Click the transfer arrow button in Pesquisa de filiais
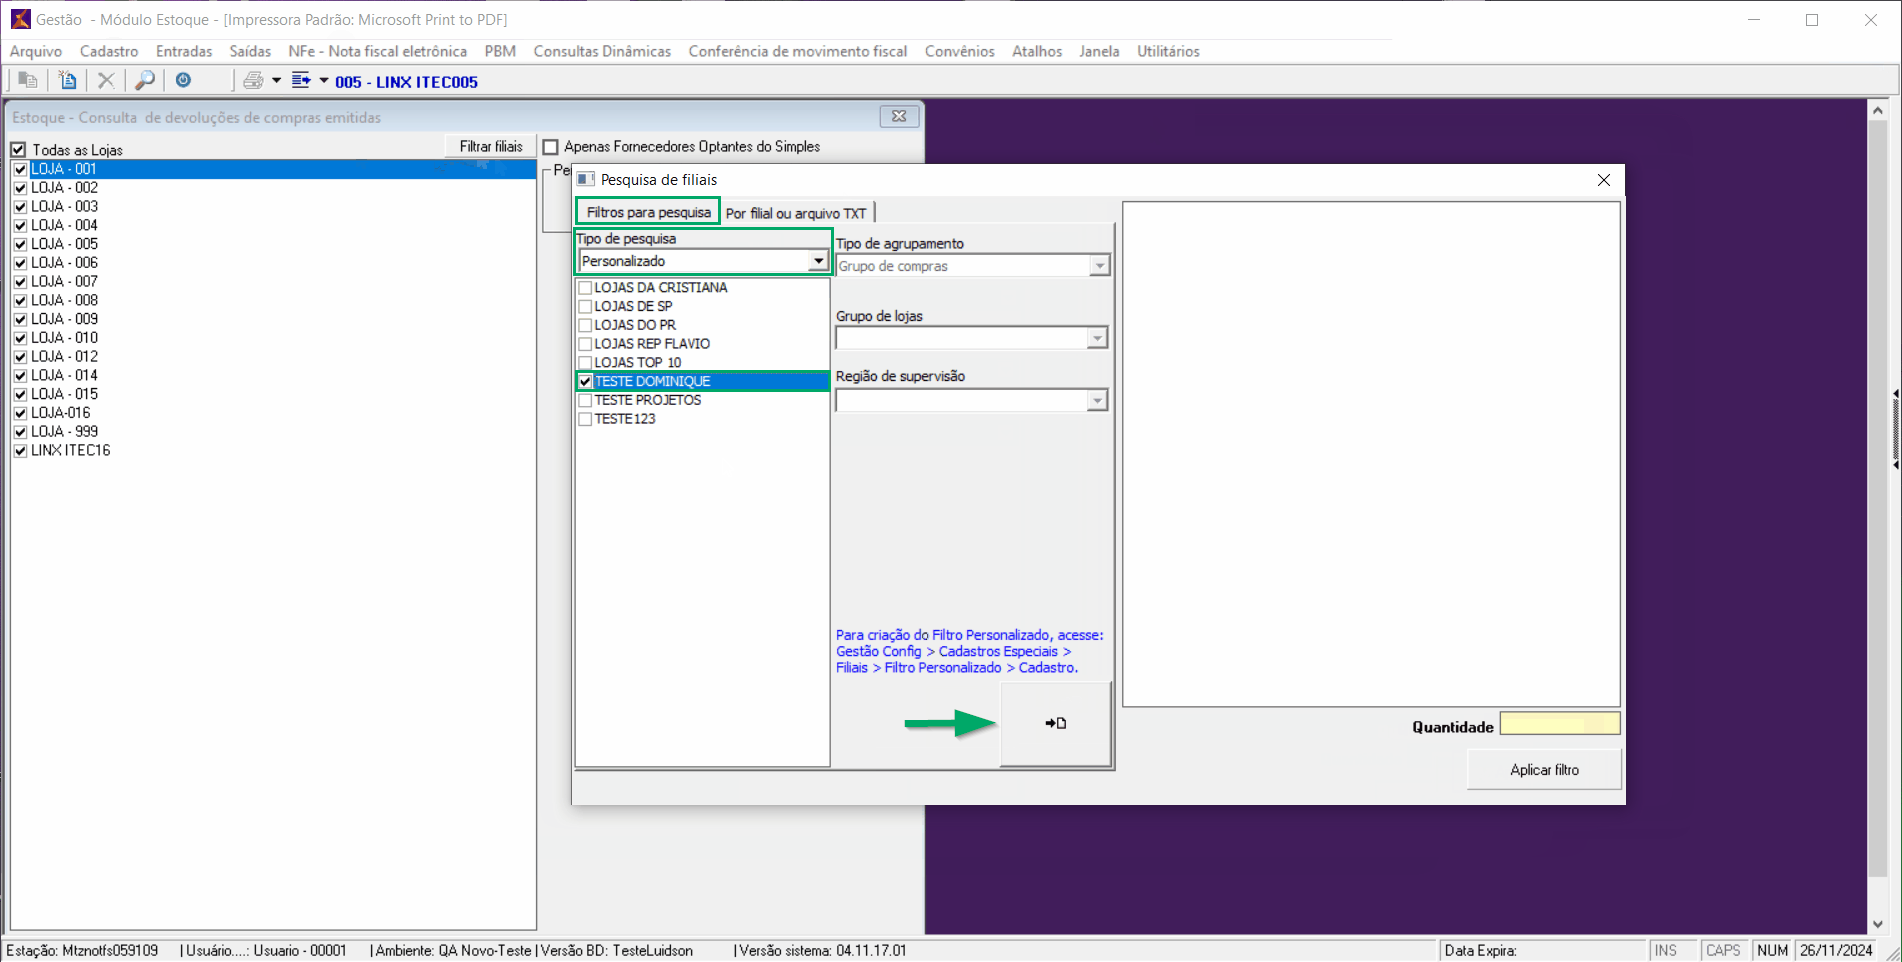The width and height of the screenshot is (1902, 962). pos(1056,724)
